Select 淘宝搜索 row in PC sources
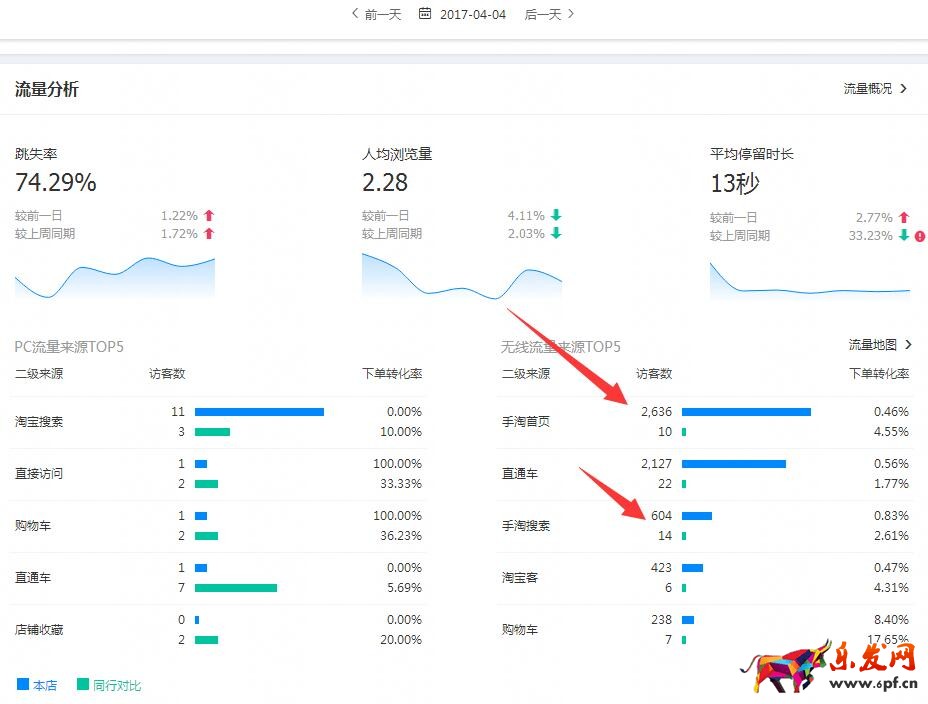This screenshot has height=704, width=928. coord(39,422)
